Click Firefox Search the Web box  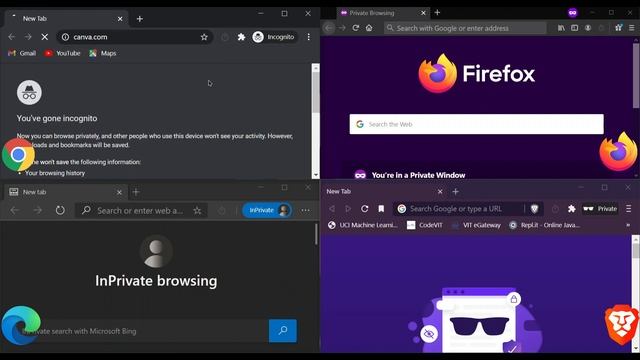pyautogui.click(x=476, y=124)
